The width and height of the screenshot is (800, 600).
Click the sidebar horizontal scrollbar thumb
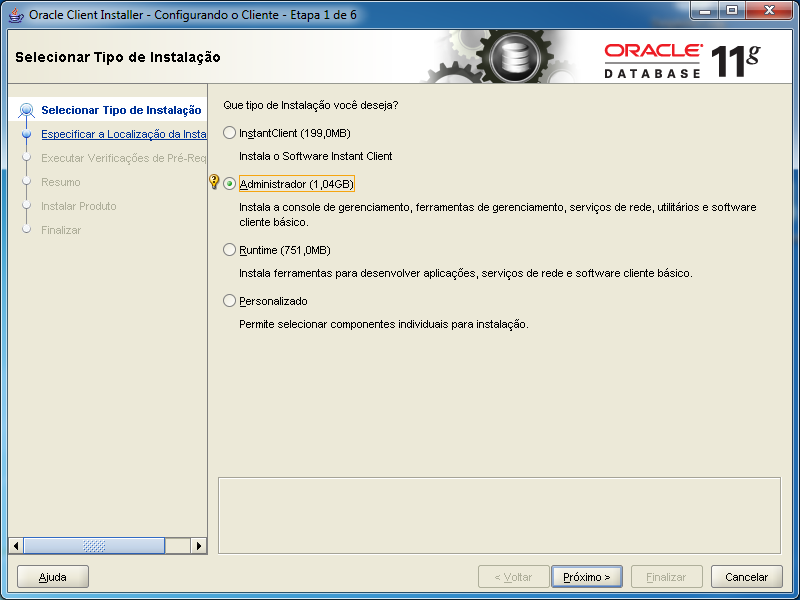[x=94, y=546]
